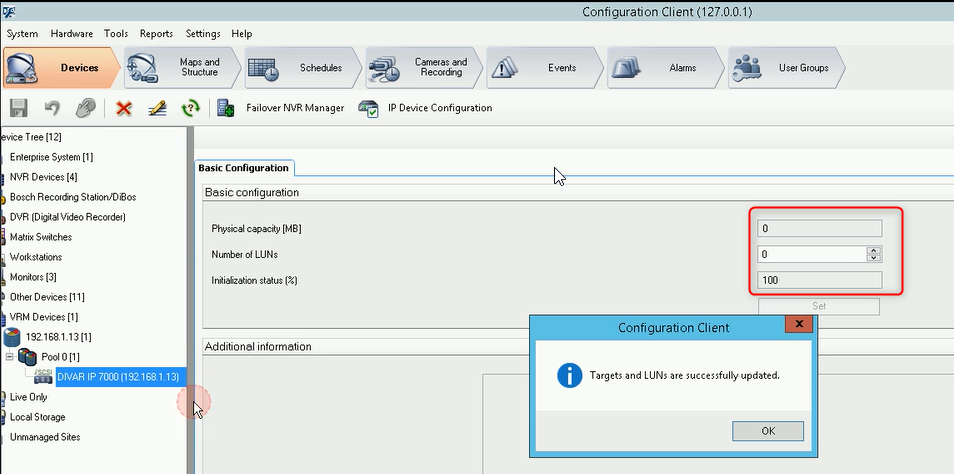The height and width of the screenshot is (474, 954).
Task: Go to the Maps and Structure section
Action: [185, 68]
